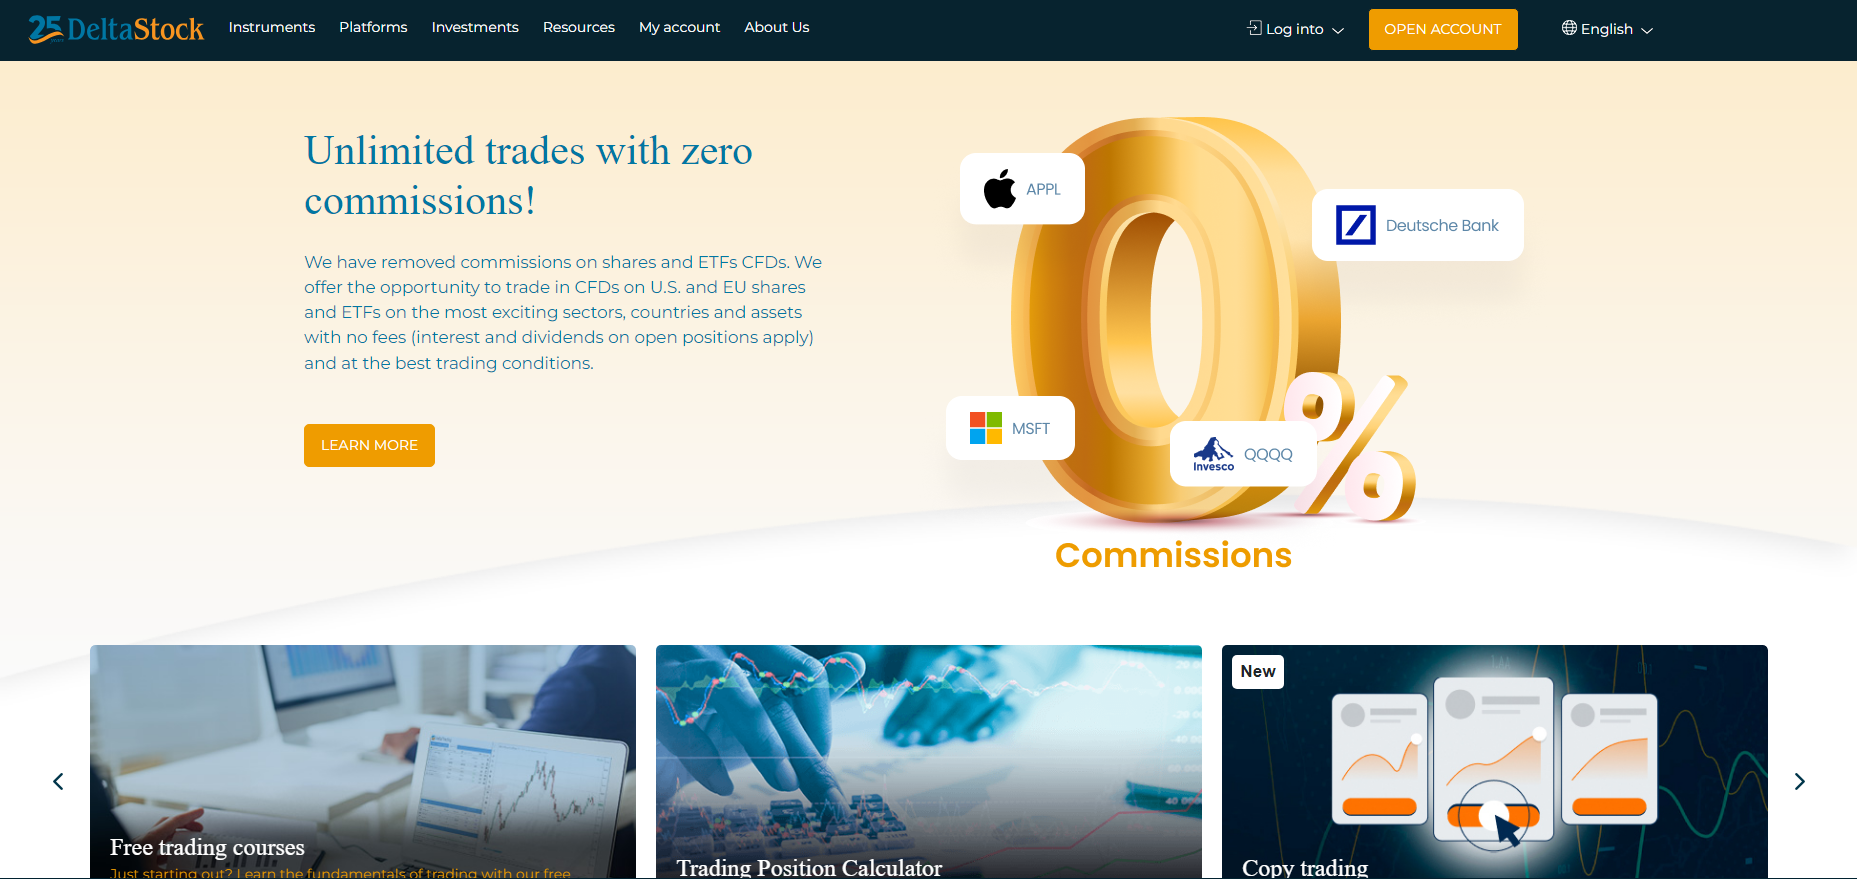Screen dimensions: 1857x879
Task: Click the 'Unlimited trades with zero commissions!' heading
Action: (x=528, y=176)
